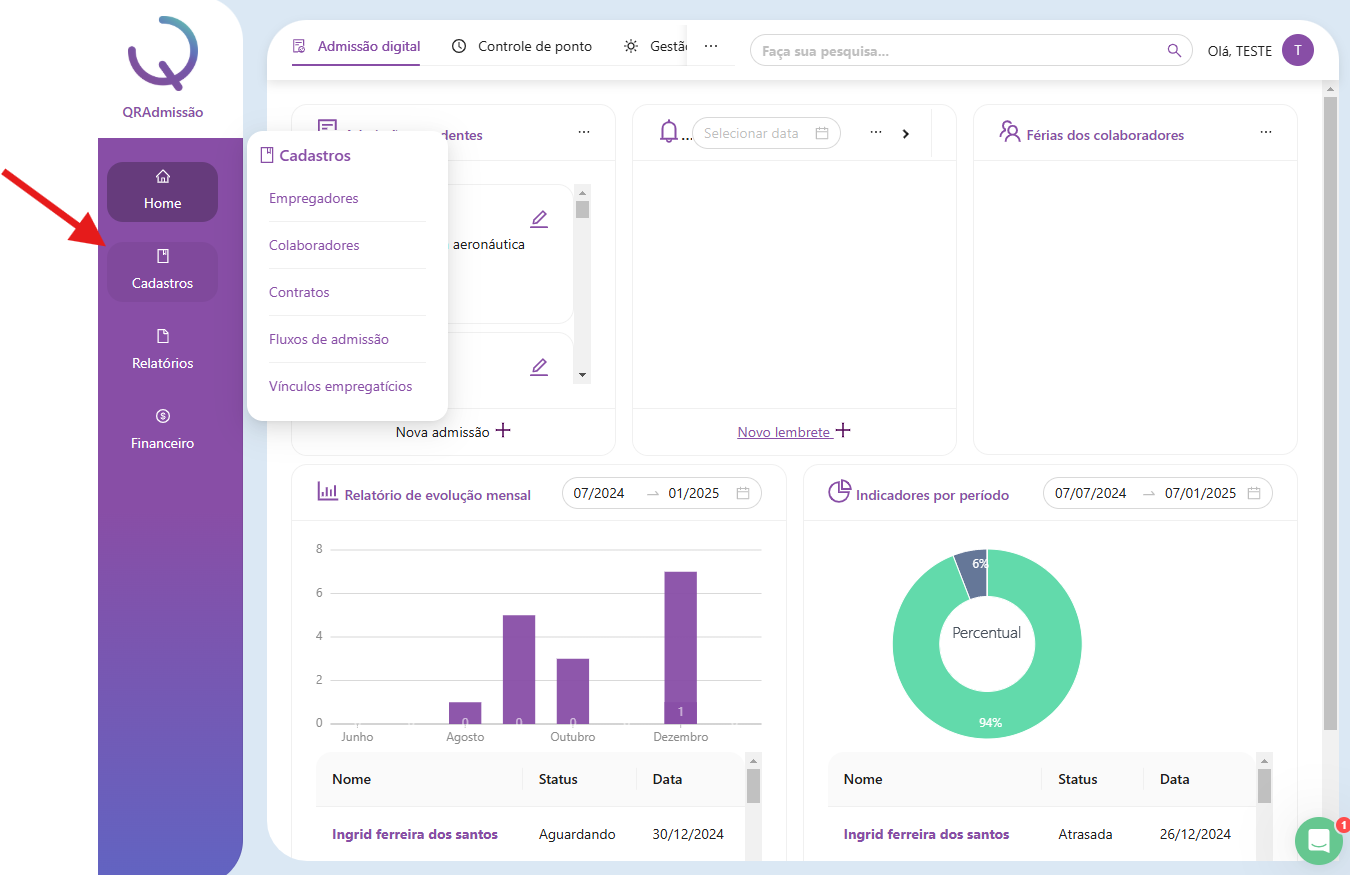
Task: Click the next arrow in reminders panel
Action: (x=906, y=133)
